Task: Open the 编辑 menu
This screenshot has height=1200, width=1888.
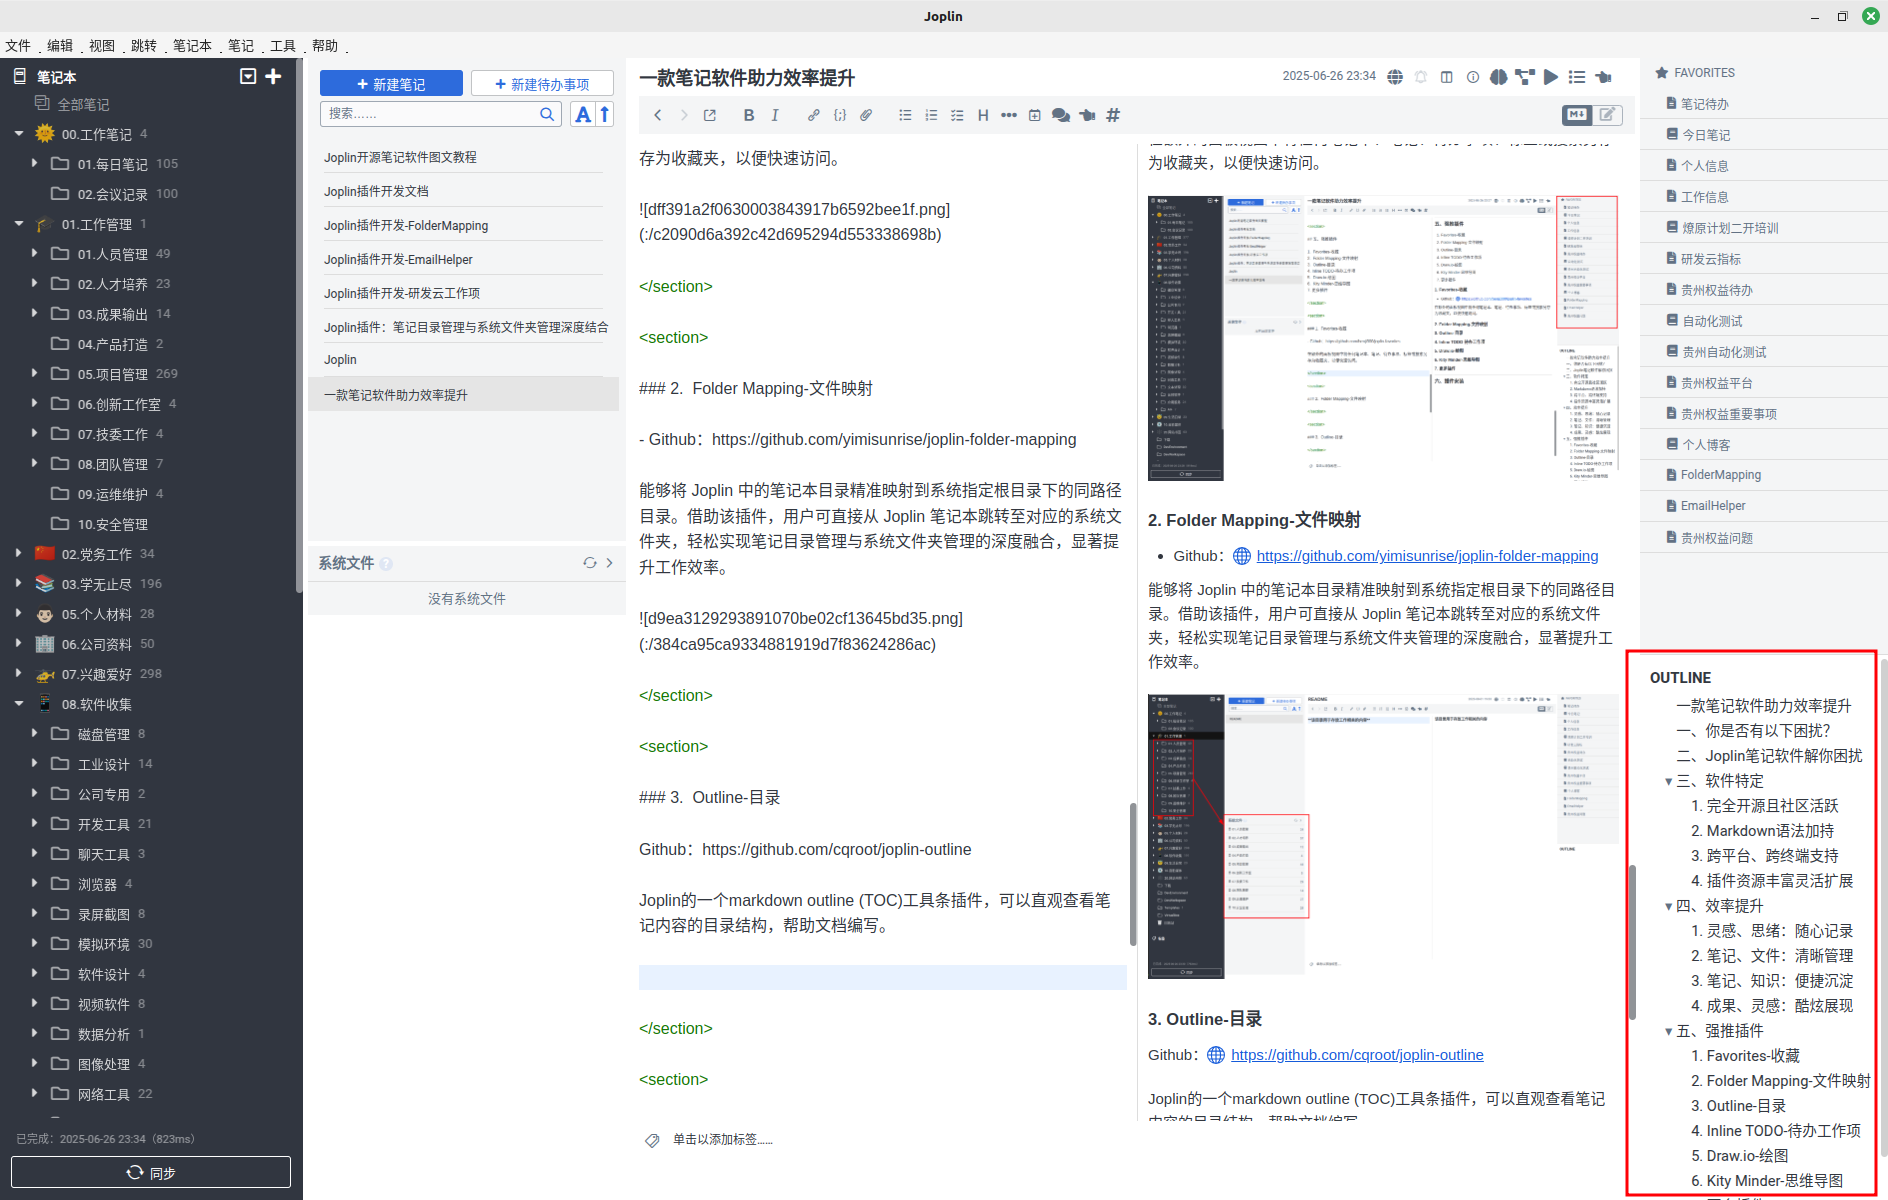Action: [x=60, y=46]
